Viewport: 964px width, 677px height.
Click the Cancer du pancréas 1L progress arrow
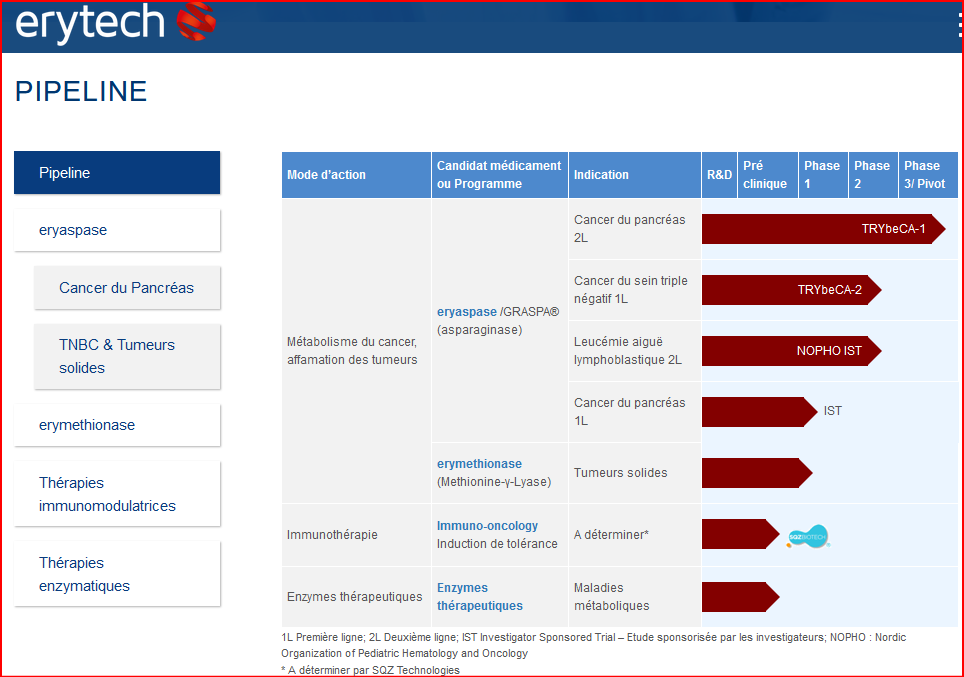(760, 411)
